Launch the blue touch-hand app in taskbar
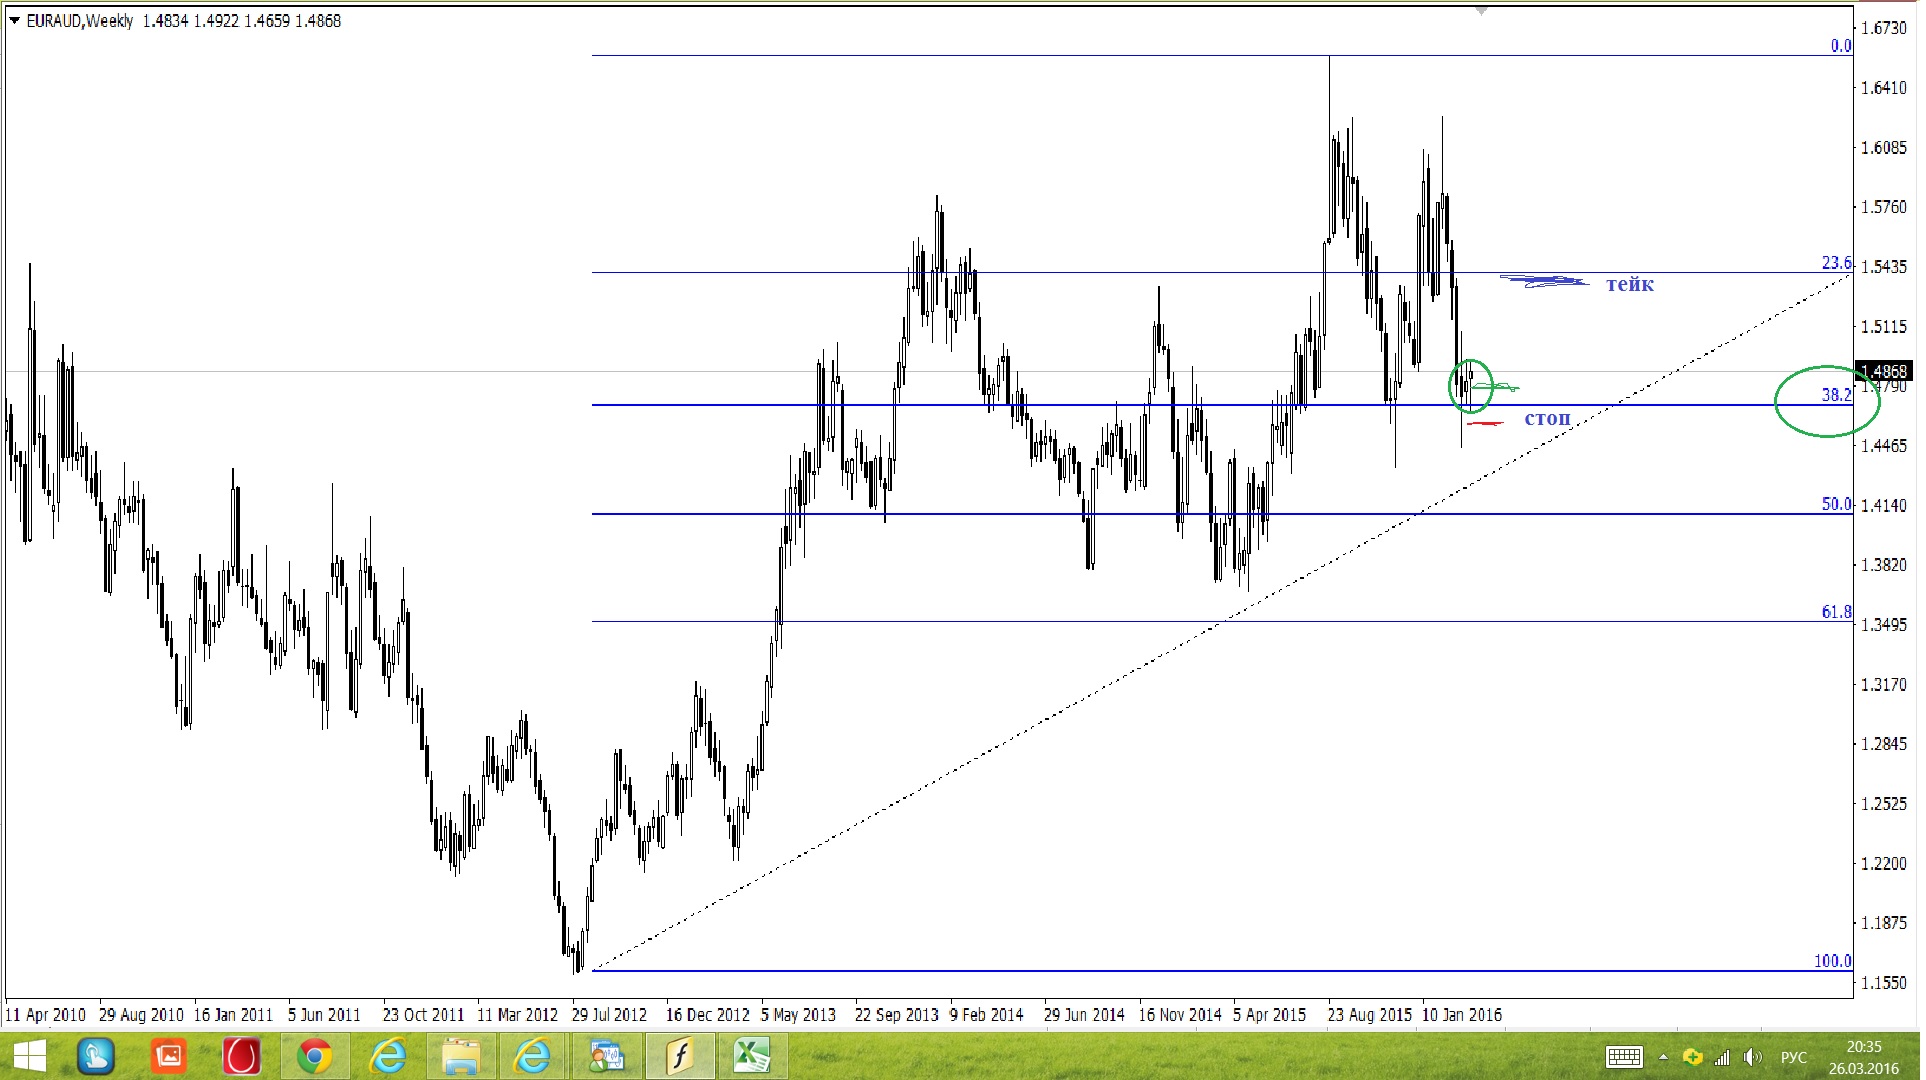Viewport: 1926px width, 1080px height. (96, 1056)
